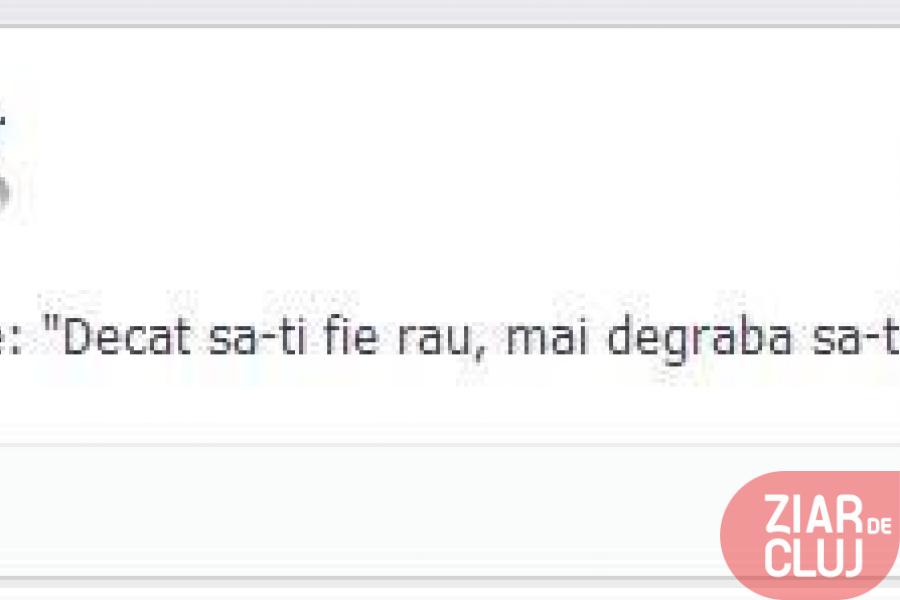
Task: Click the word "Decat" in the quote
Action: point(127,337)
